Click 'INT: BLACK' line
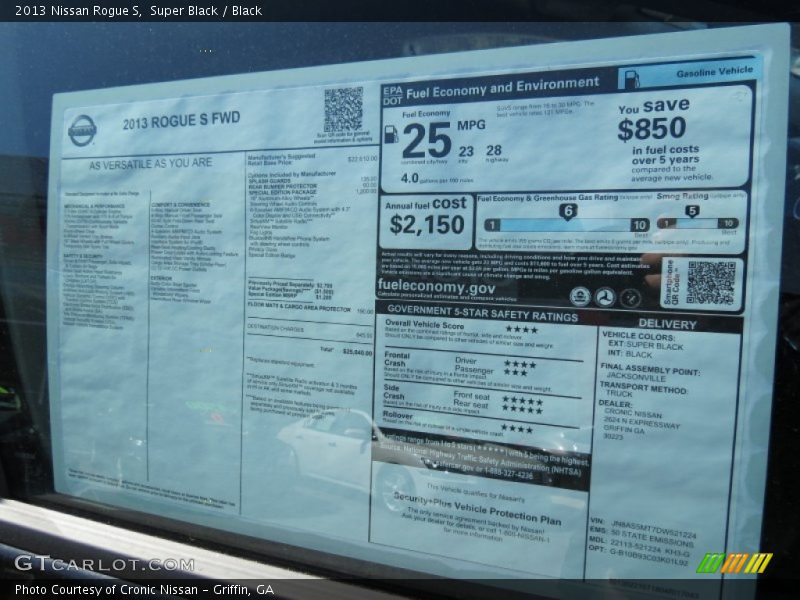 (630, 354)
